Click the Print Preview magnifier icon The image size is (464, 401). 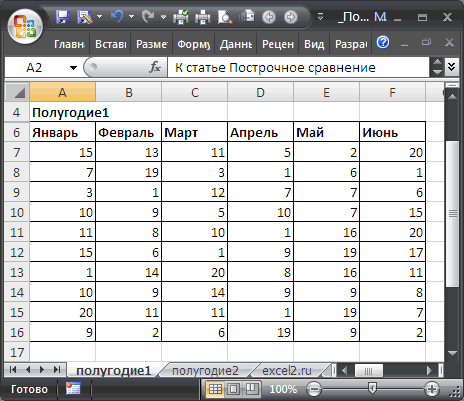click(225, 17)
